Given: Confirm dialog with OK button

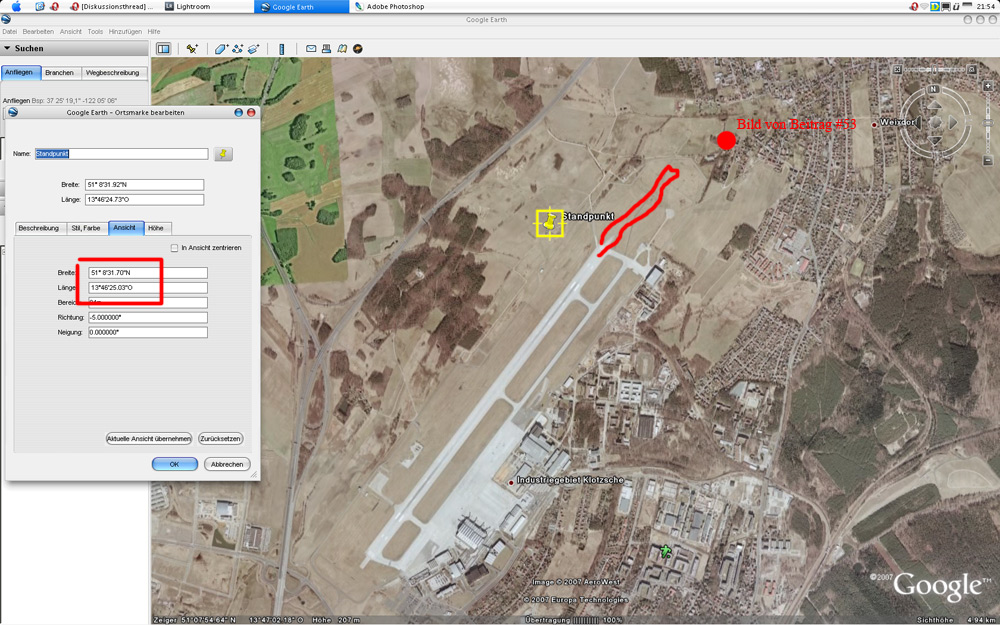Looking at the screenshot, I should point(174,464).
